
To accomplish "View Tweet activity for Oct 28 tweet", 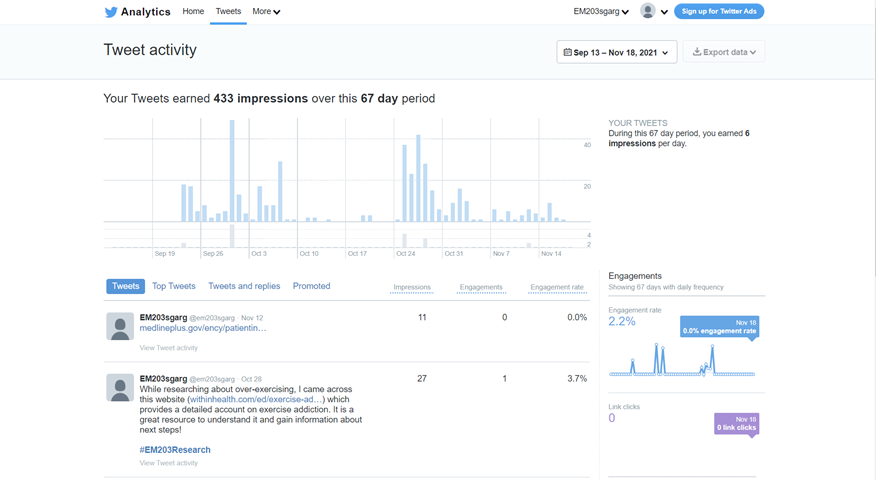I will pyautogui.click(x=169, y=463).
